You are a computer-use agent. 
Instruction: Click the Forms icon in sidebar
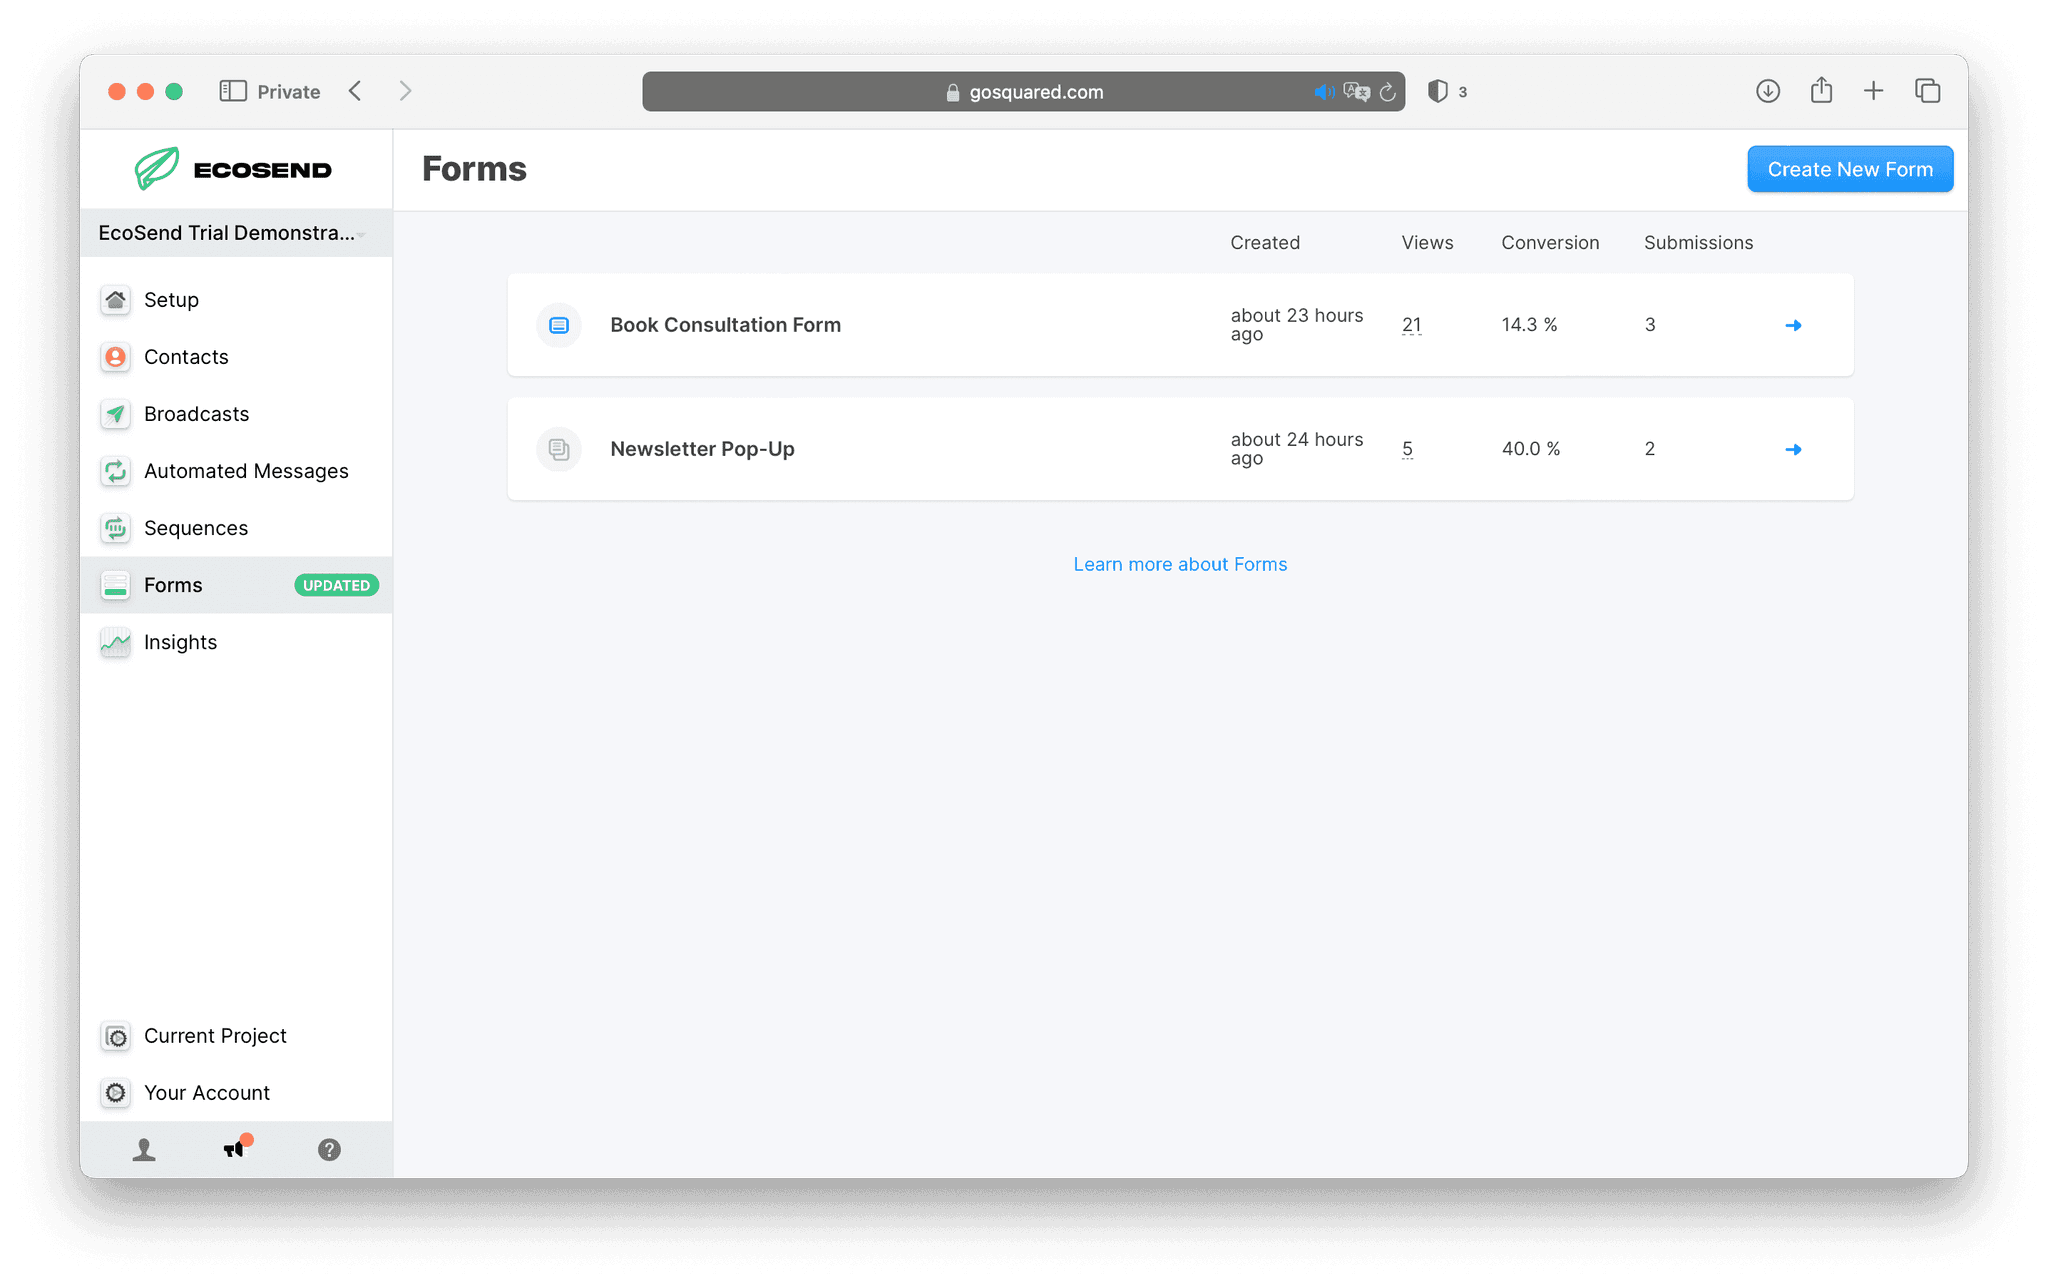(x=116, y=585)
